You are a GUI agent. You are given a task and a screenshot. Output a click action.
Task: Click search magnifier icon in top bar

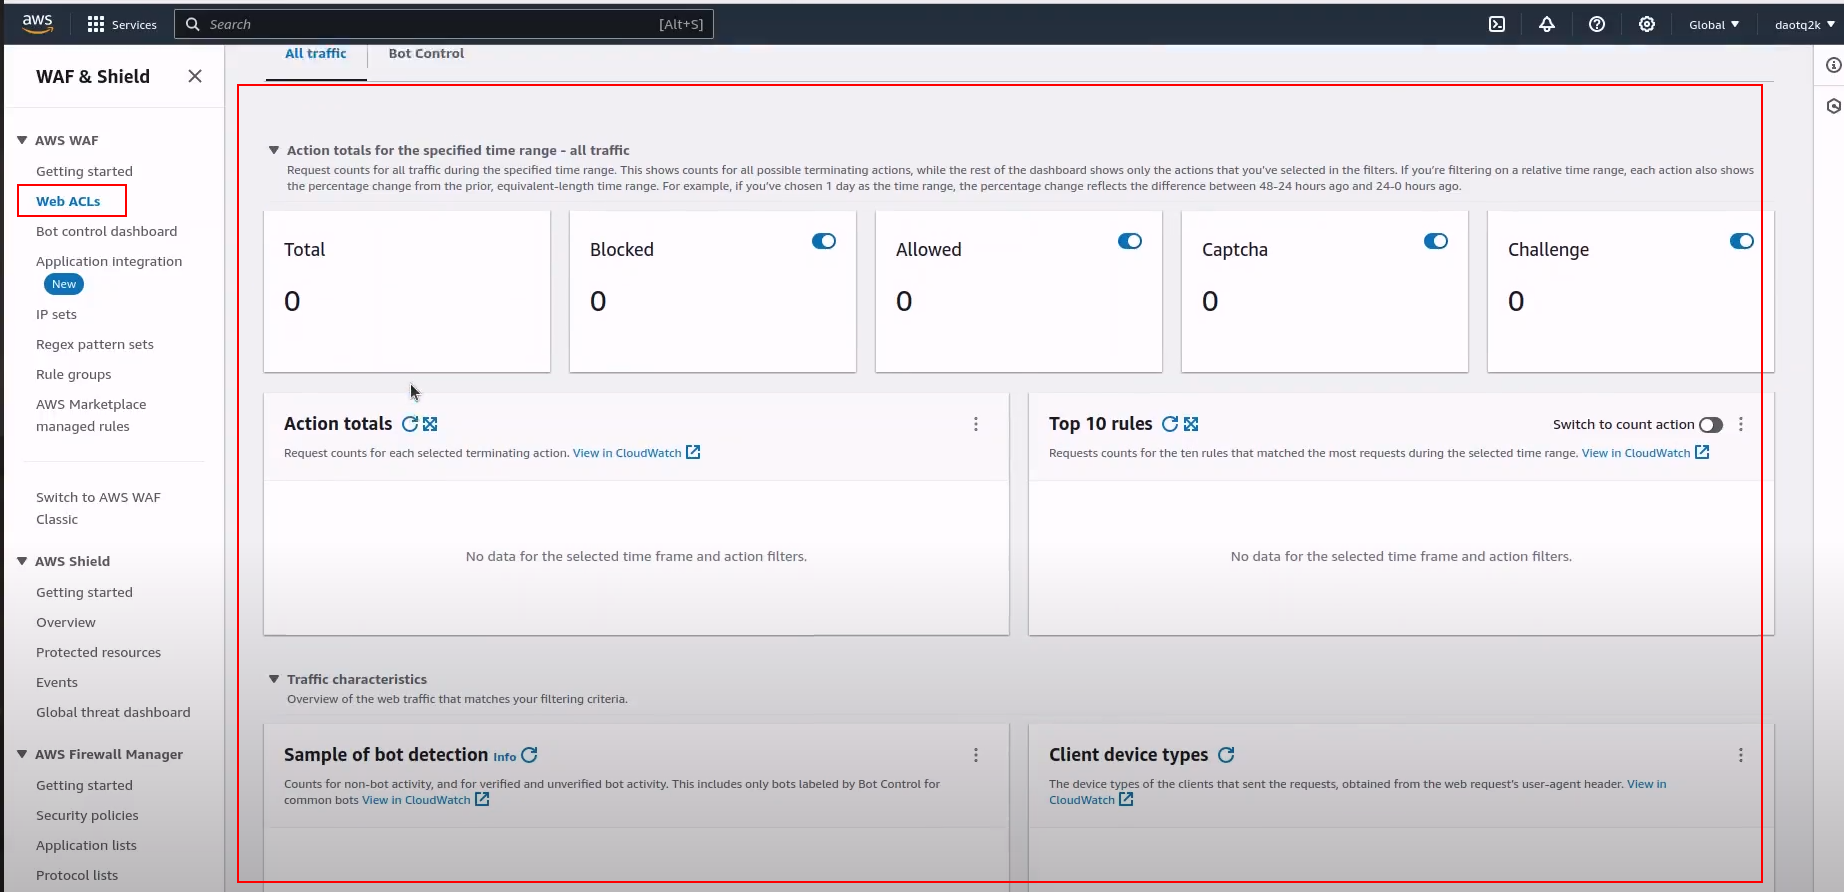pos(193,24)
